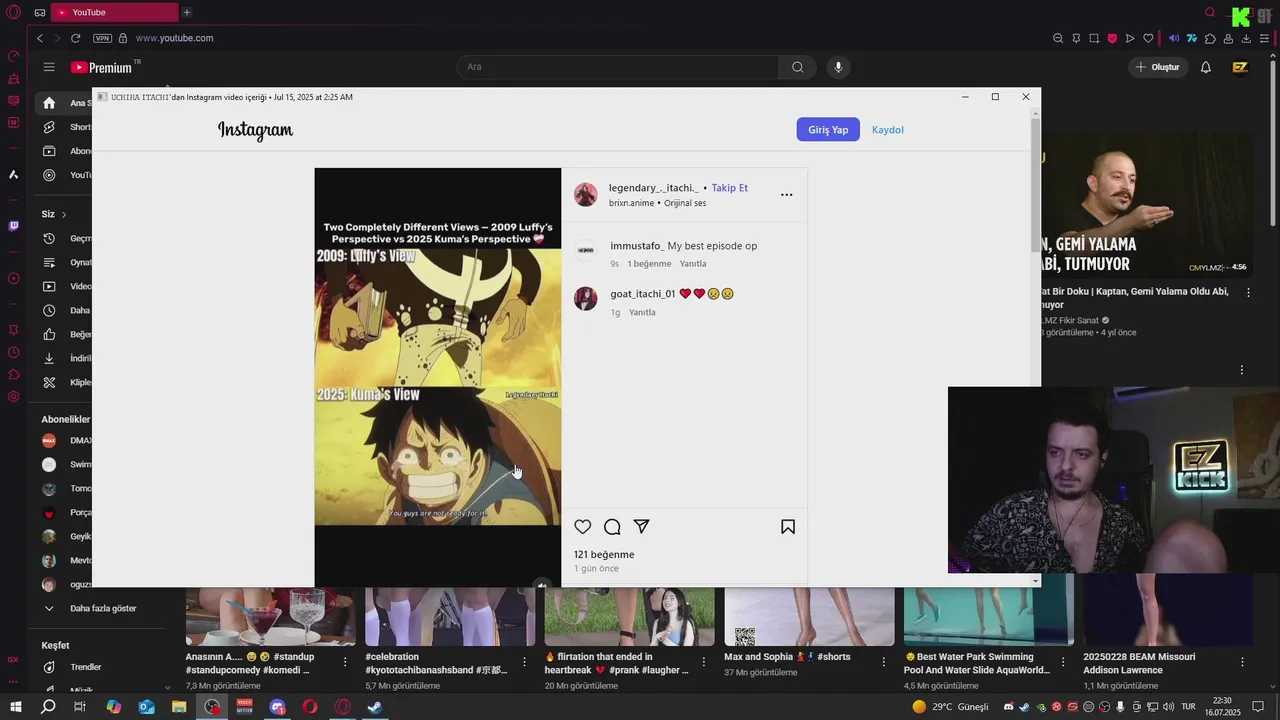Submit the YouTube search magnifier button
Viewport: 1280px width, 720px height.
pyautogui.click(x=797, y=67)
